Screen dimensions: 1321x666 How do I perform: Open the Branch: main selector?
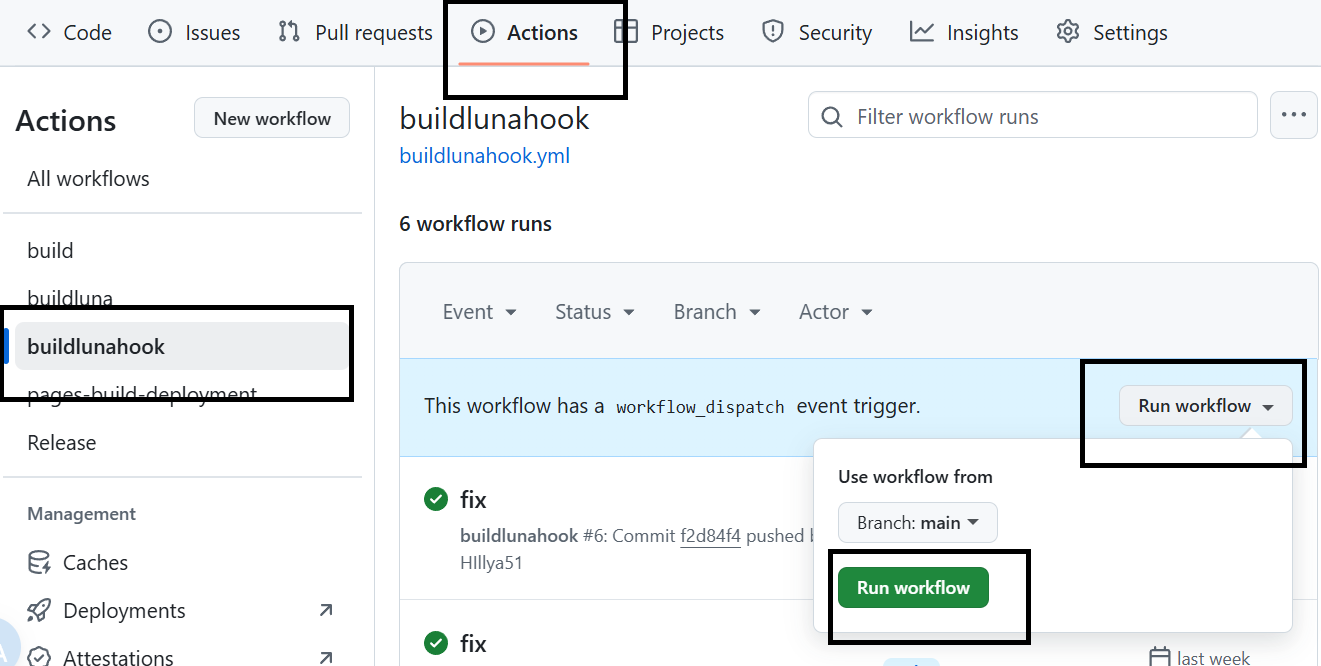tap(917, 522)
